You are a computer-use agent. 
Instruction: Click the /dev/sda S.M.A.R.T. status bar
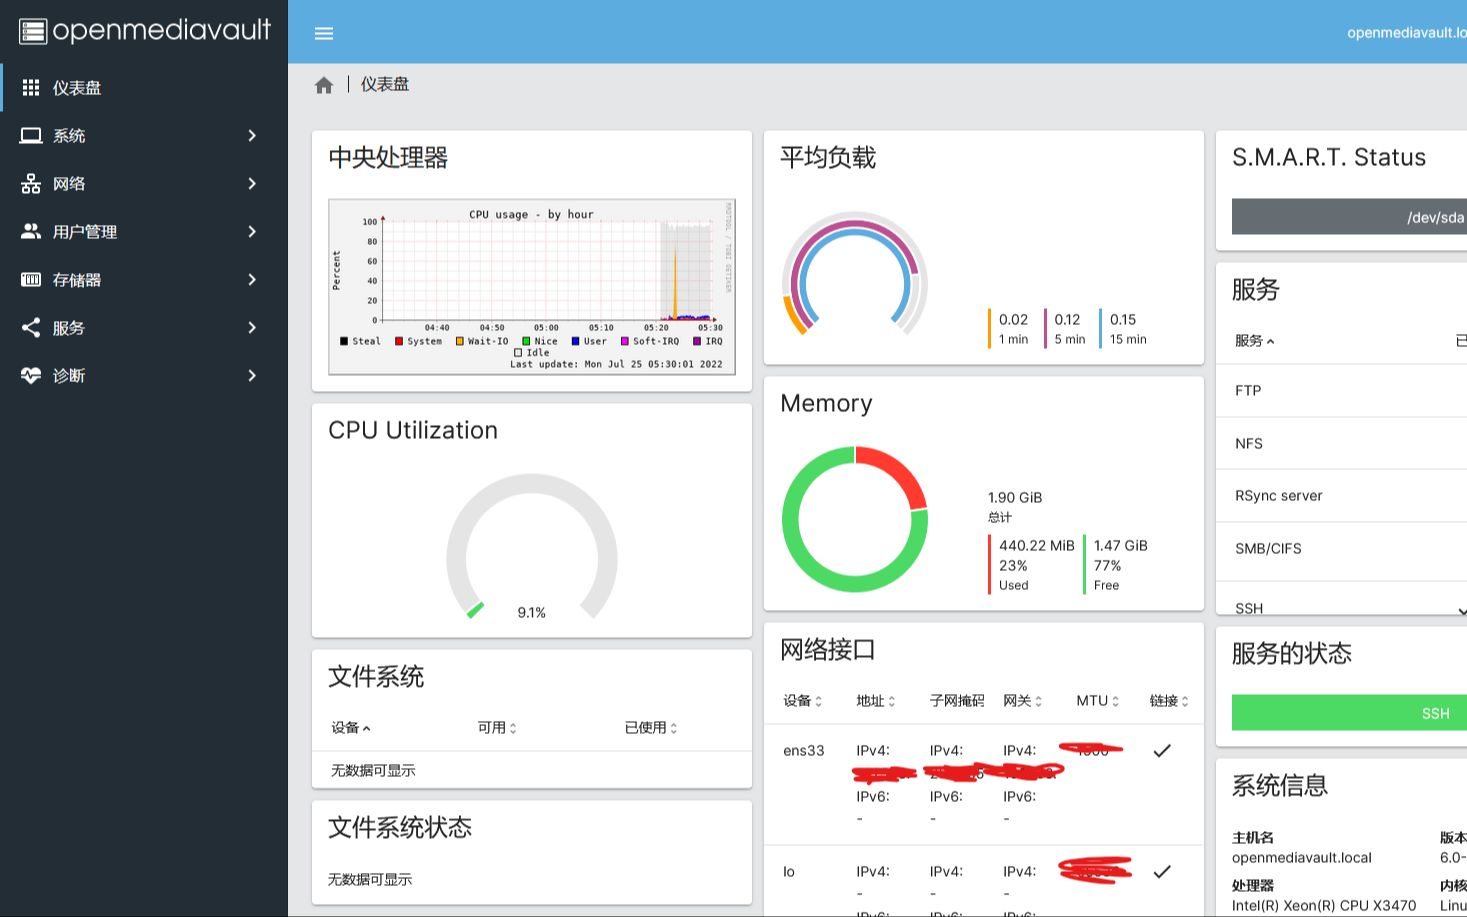point(1349,217)
